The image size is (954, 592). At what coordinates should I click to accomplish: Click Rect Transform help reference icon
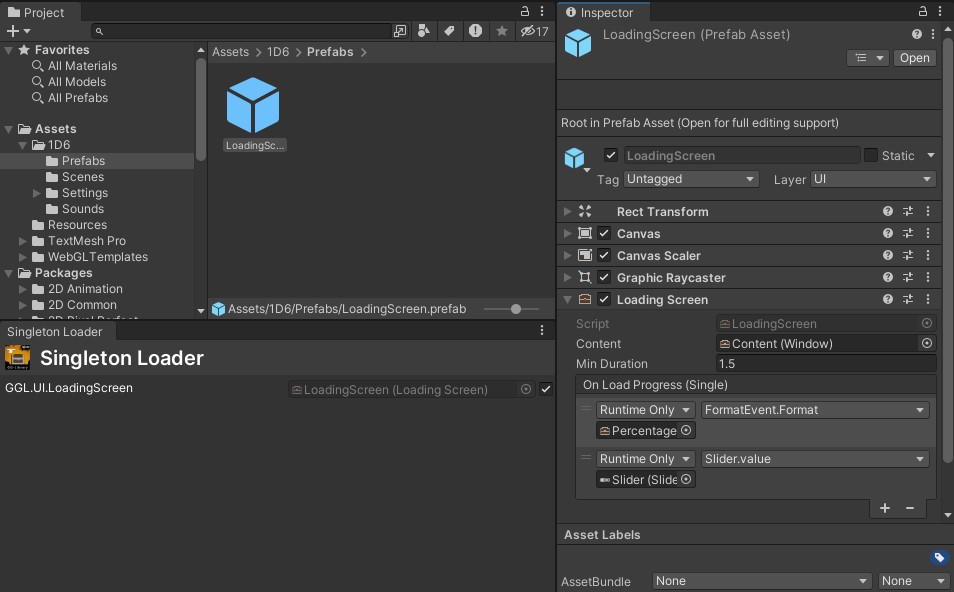coord(888,211)
